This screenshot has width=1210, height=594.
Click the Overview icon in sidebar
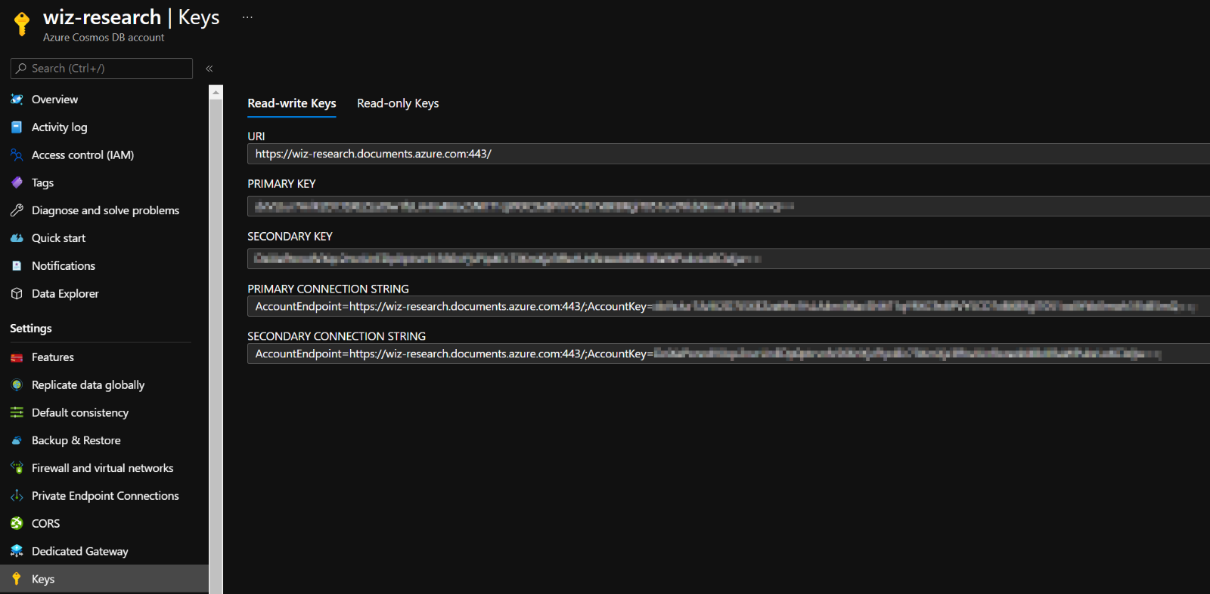(x=16, y=99)
